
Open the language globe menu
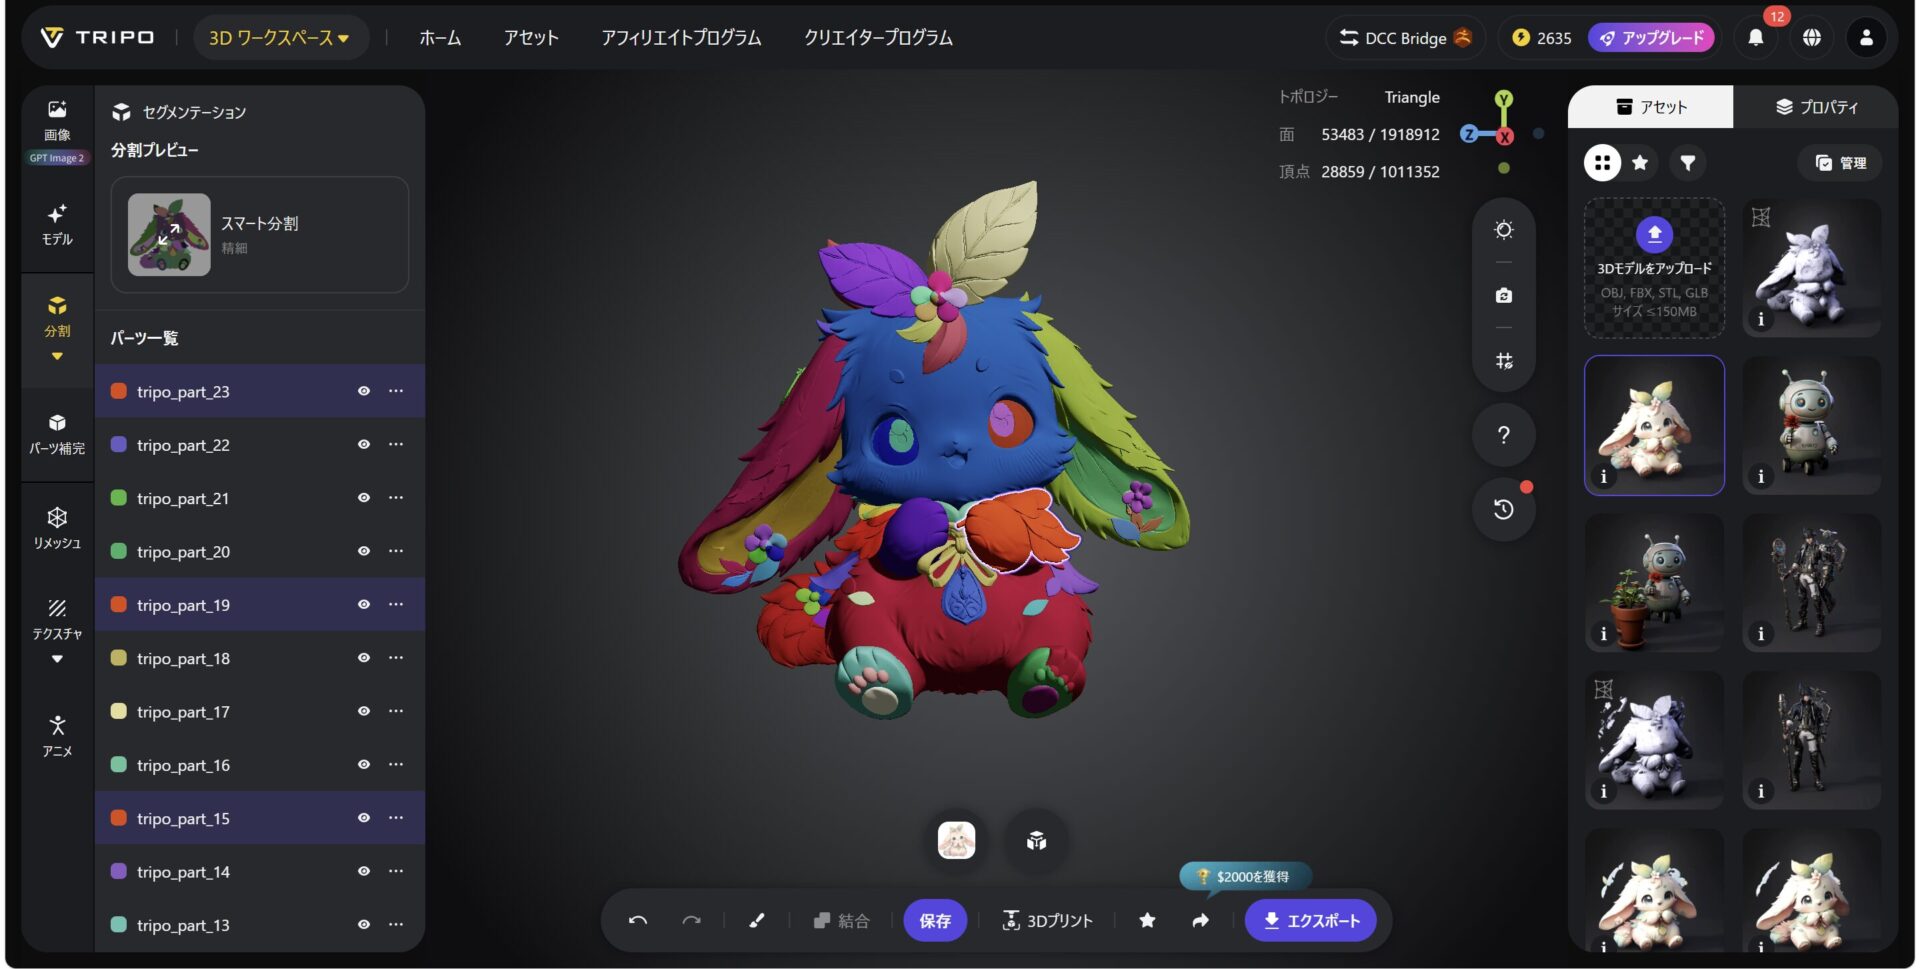(x=1811, y=38)
